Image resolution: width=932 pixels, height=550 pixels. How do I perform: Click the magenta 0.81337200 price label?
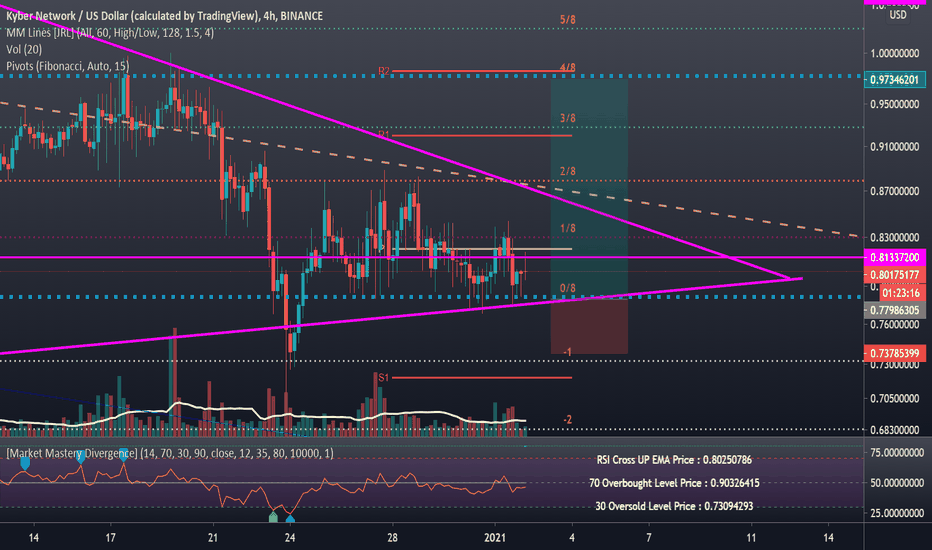click(x=895, y=257)
